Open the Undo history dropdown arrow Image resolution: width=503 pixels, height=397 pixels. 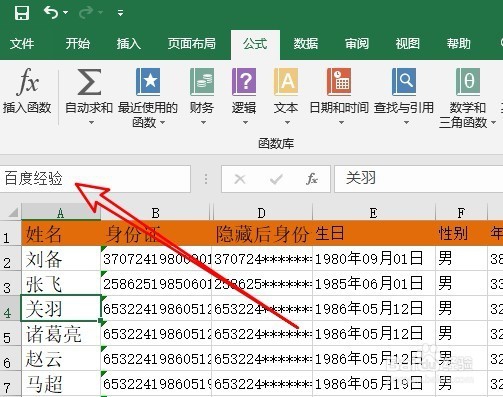click(66, 13)
